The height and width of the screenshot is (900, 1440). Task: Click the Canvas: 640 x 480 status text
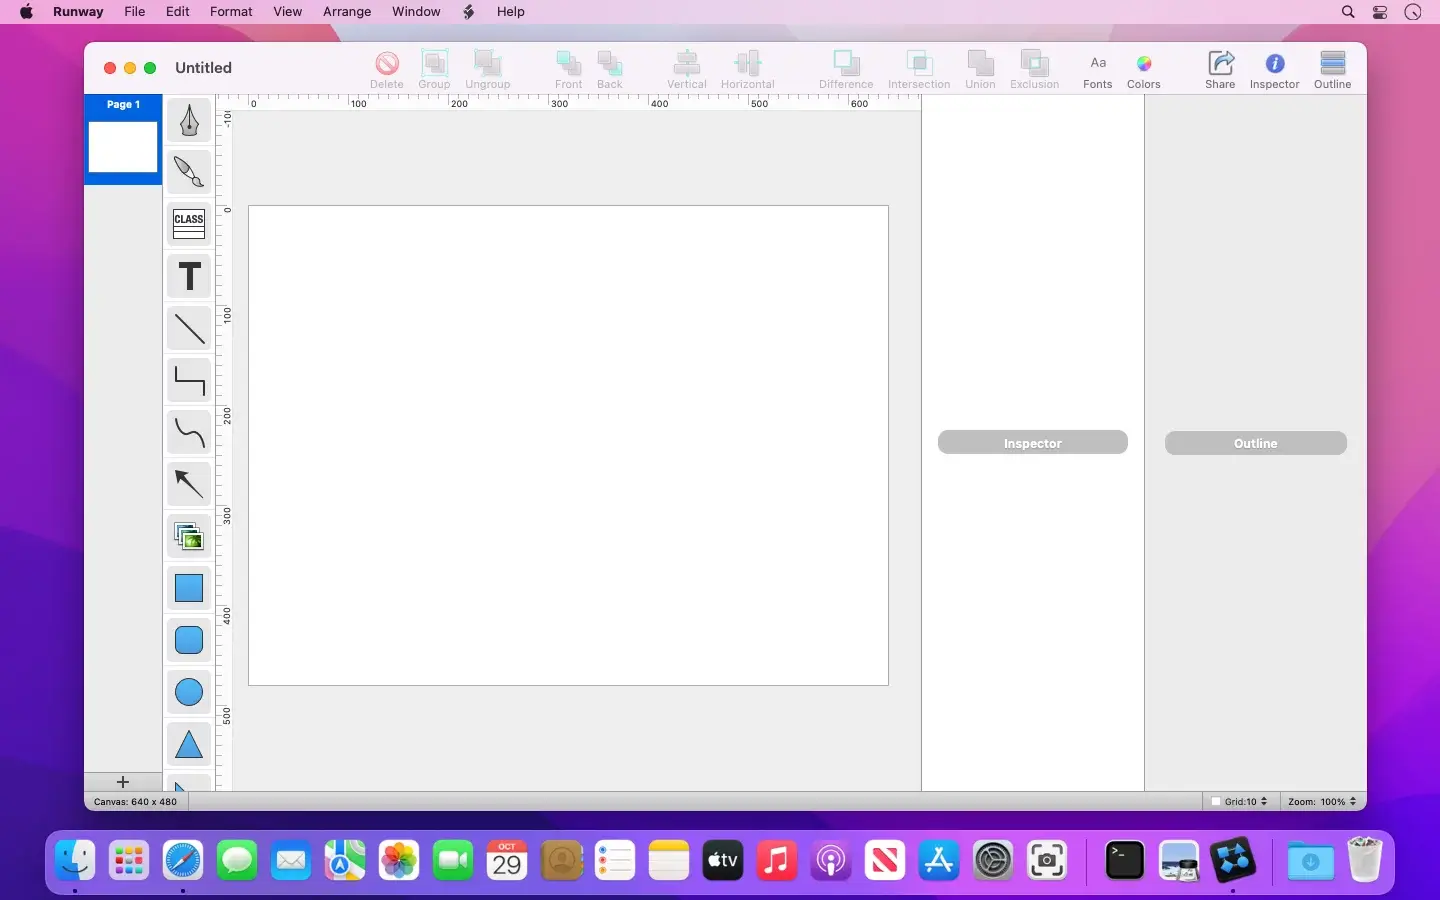135,801
